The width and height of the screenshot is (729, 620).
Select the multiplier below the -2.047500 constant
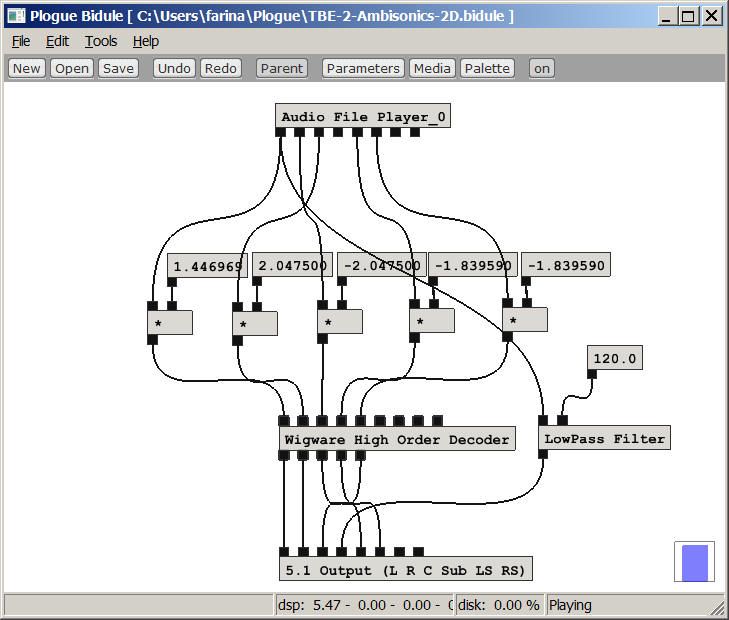pyautogui.click(x=340, y=322)
